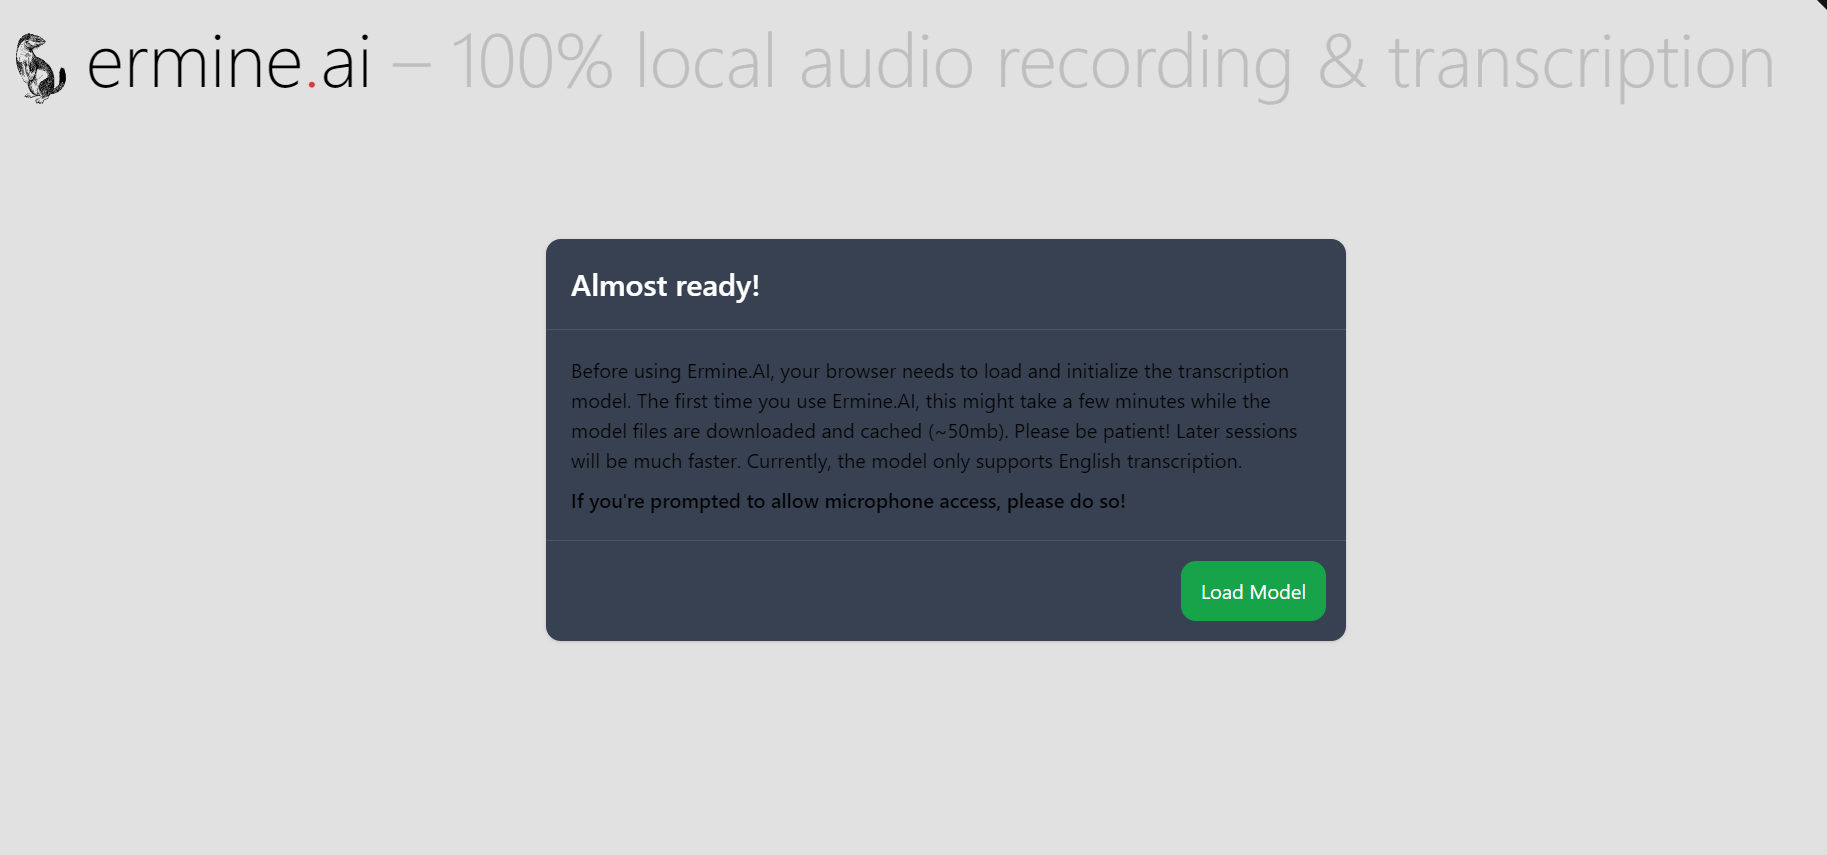1827x855 pixels.
Task: Select the 'Almost ready!' dialog heading
Action: (665, 286)
